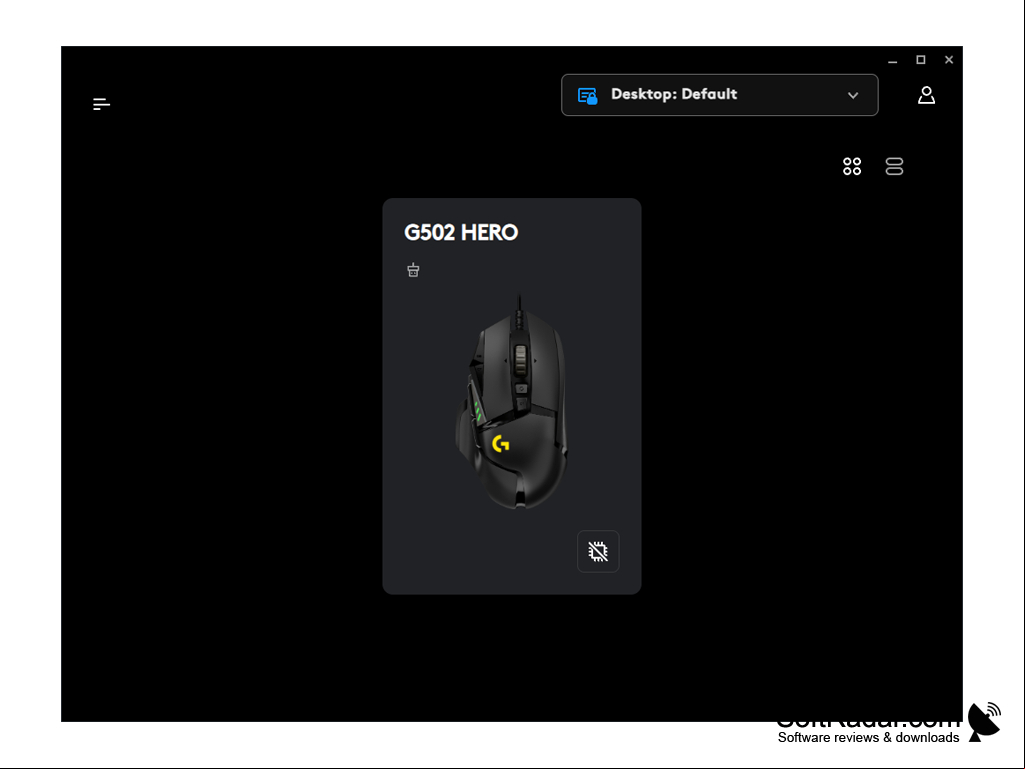Click the onboard memory mode chip icon
Screen dimensions: 1025x769
tap(598, 551)
